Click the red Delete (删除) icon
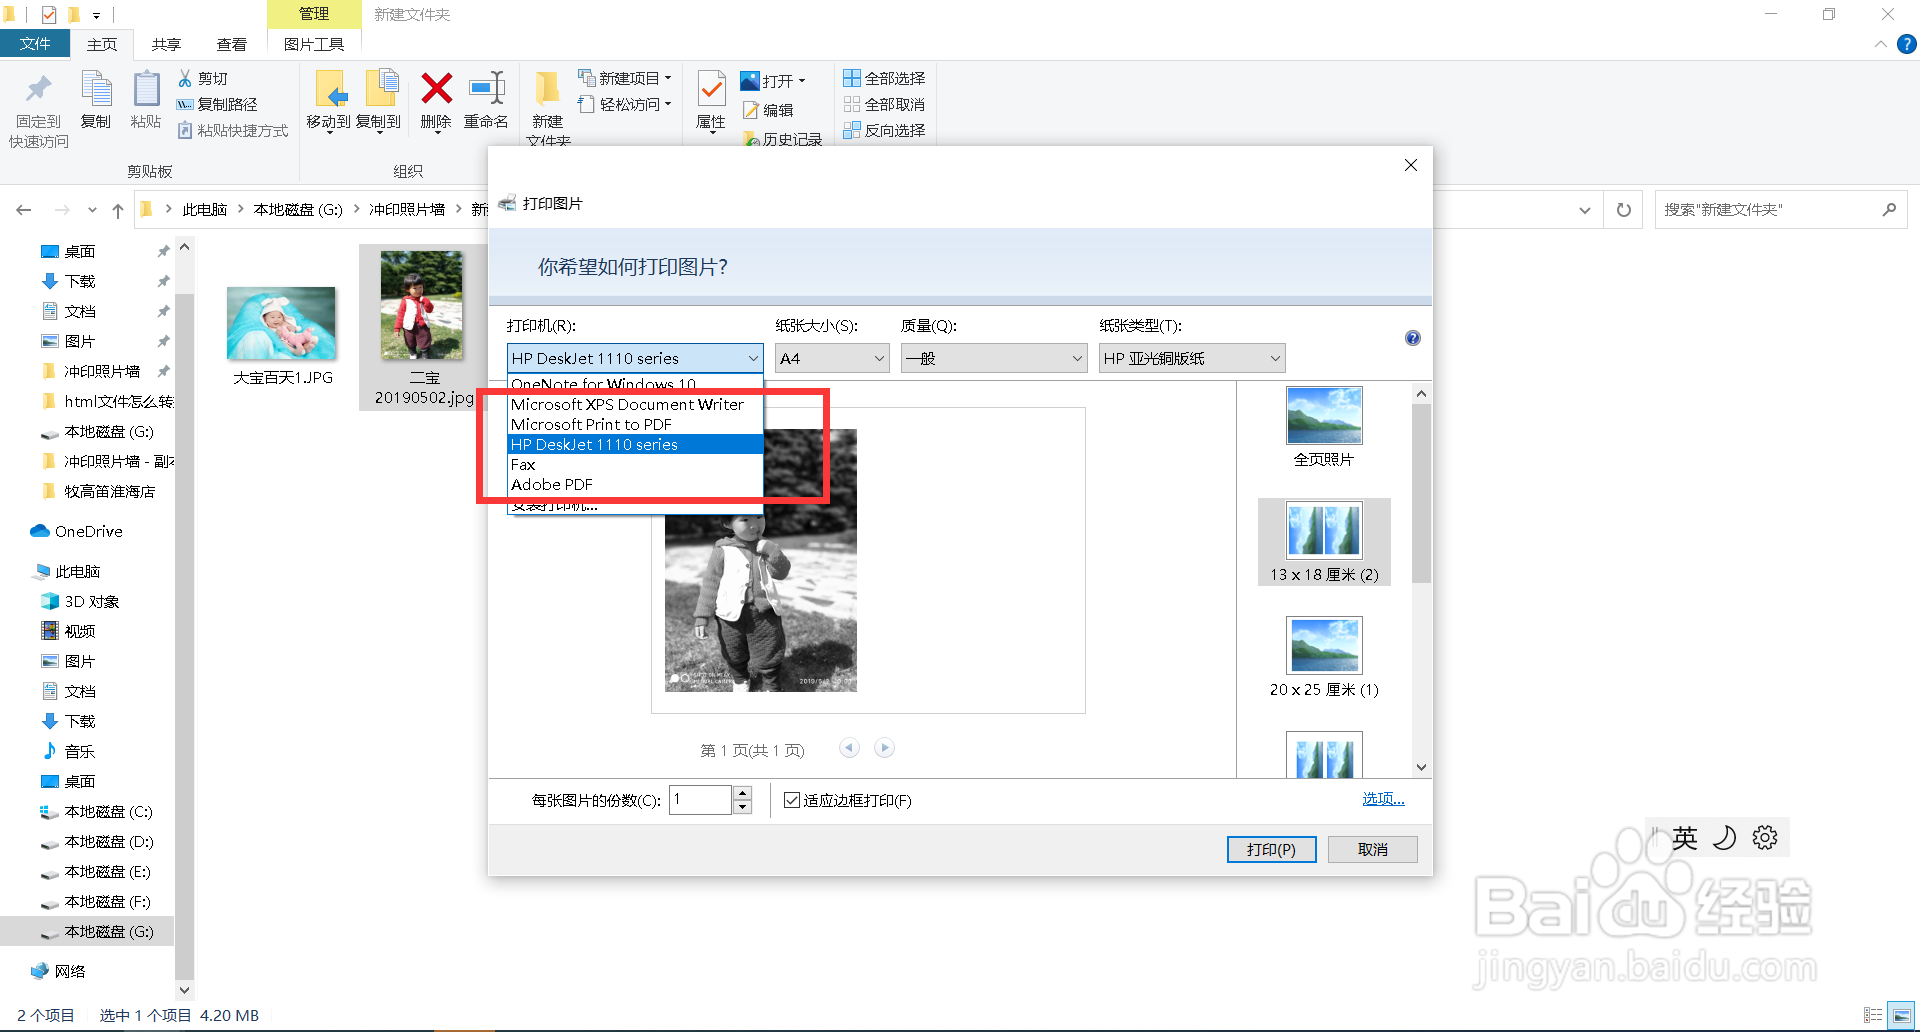This screenshot has height=1032, width=1920. click(x=436, y=88)
